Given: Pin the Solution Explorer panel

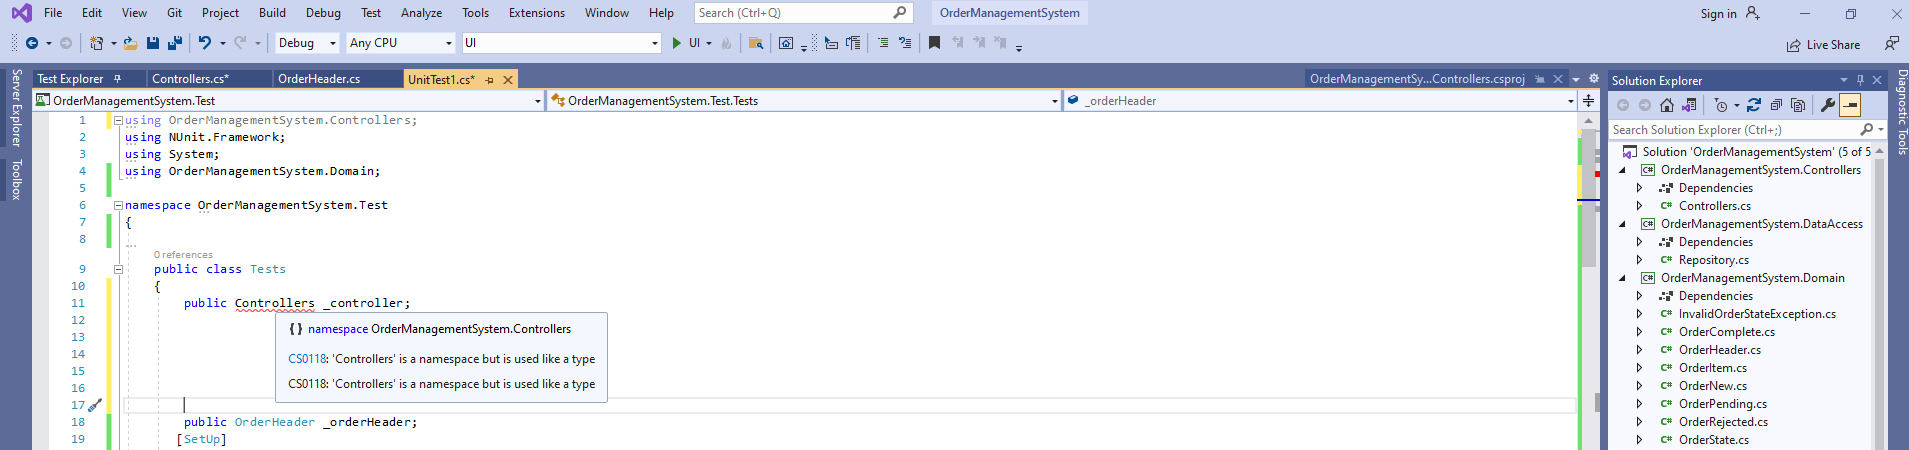Looking at the screenshot, I should [x=1860, y=80].
